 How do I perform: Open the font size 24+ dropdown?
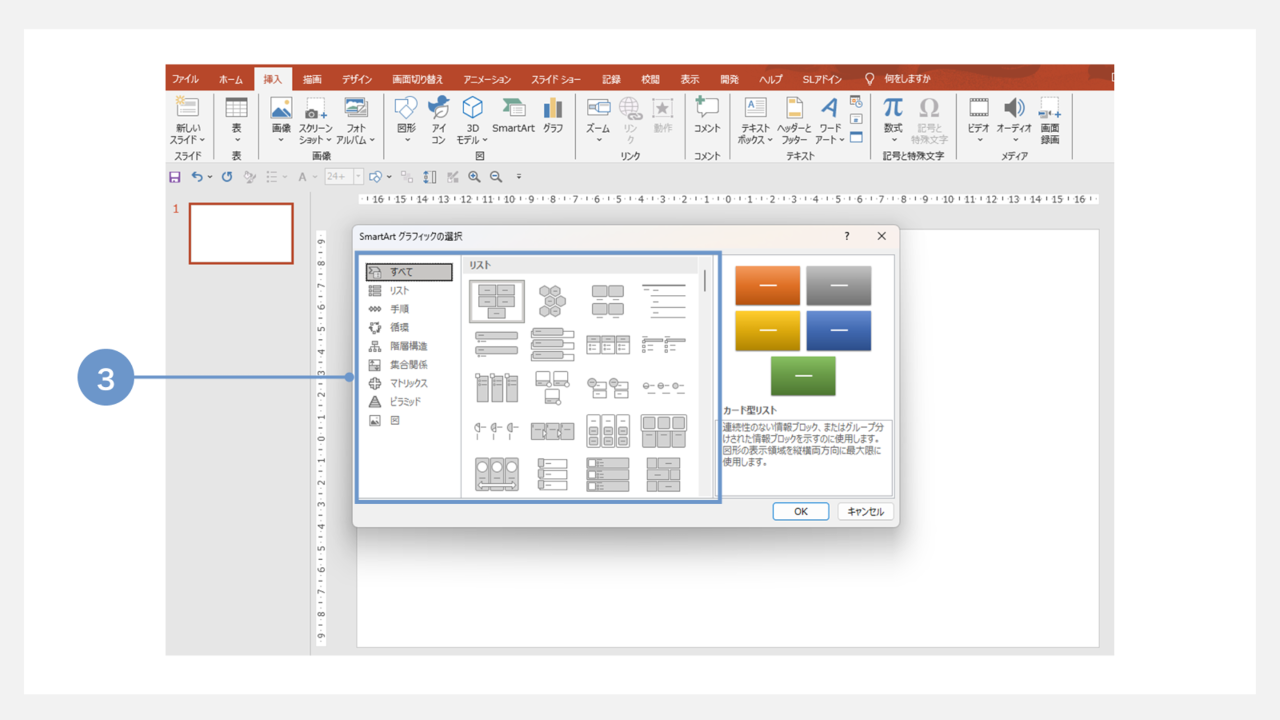(x=358, y=177)
